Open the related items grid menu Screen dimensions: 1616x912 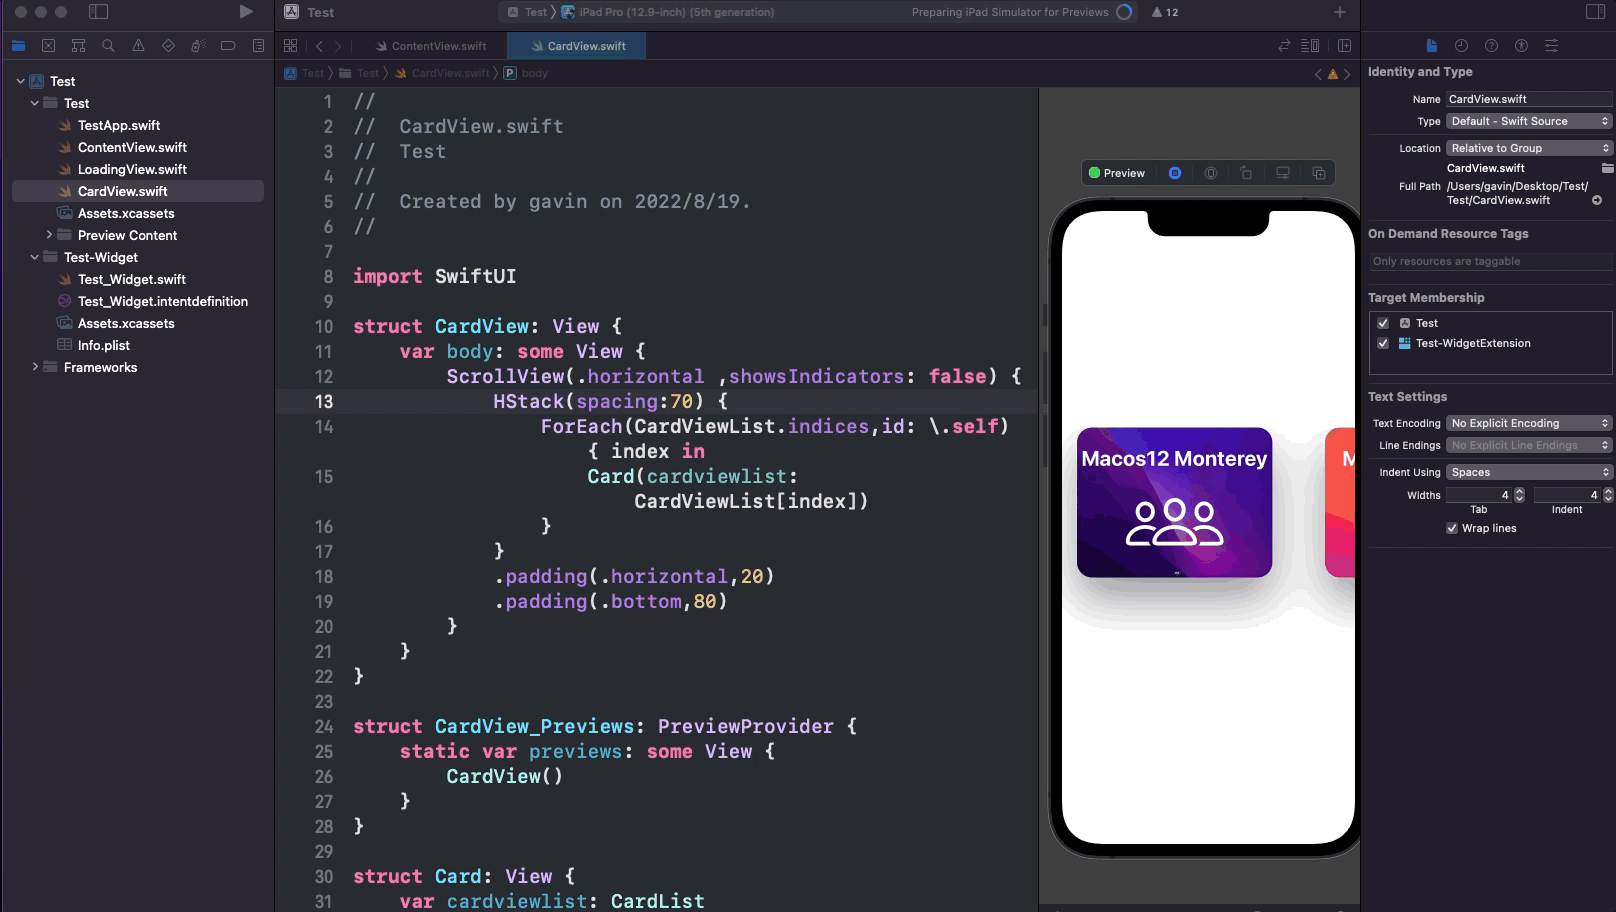[x=290, y=46]
